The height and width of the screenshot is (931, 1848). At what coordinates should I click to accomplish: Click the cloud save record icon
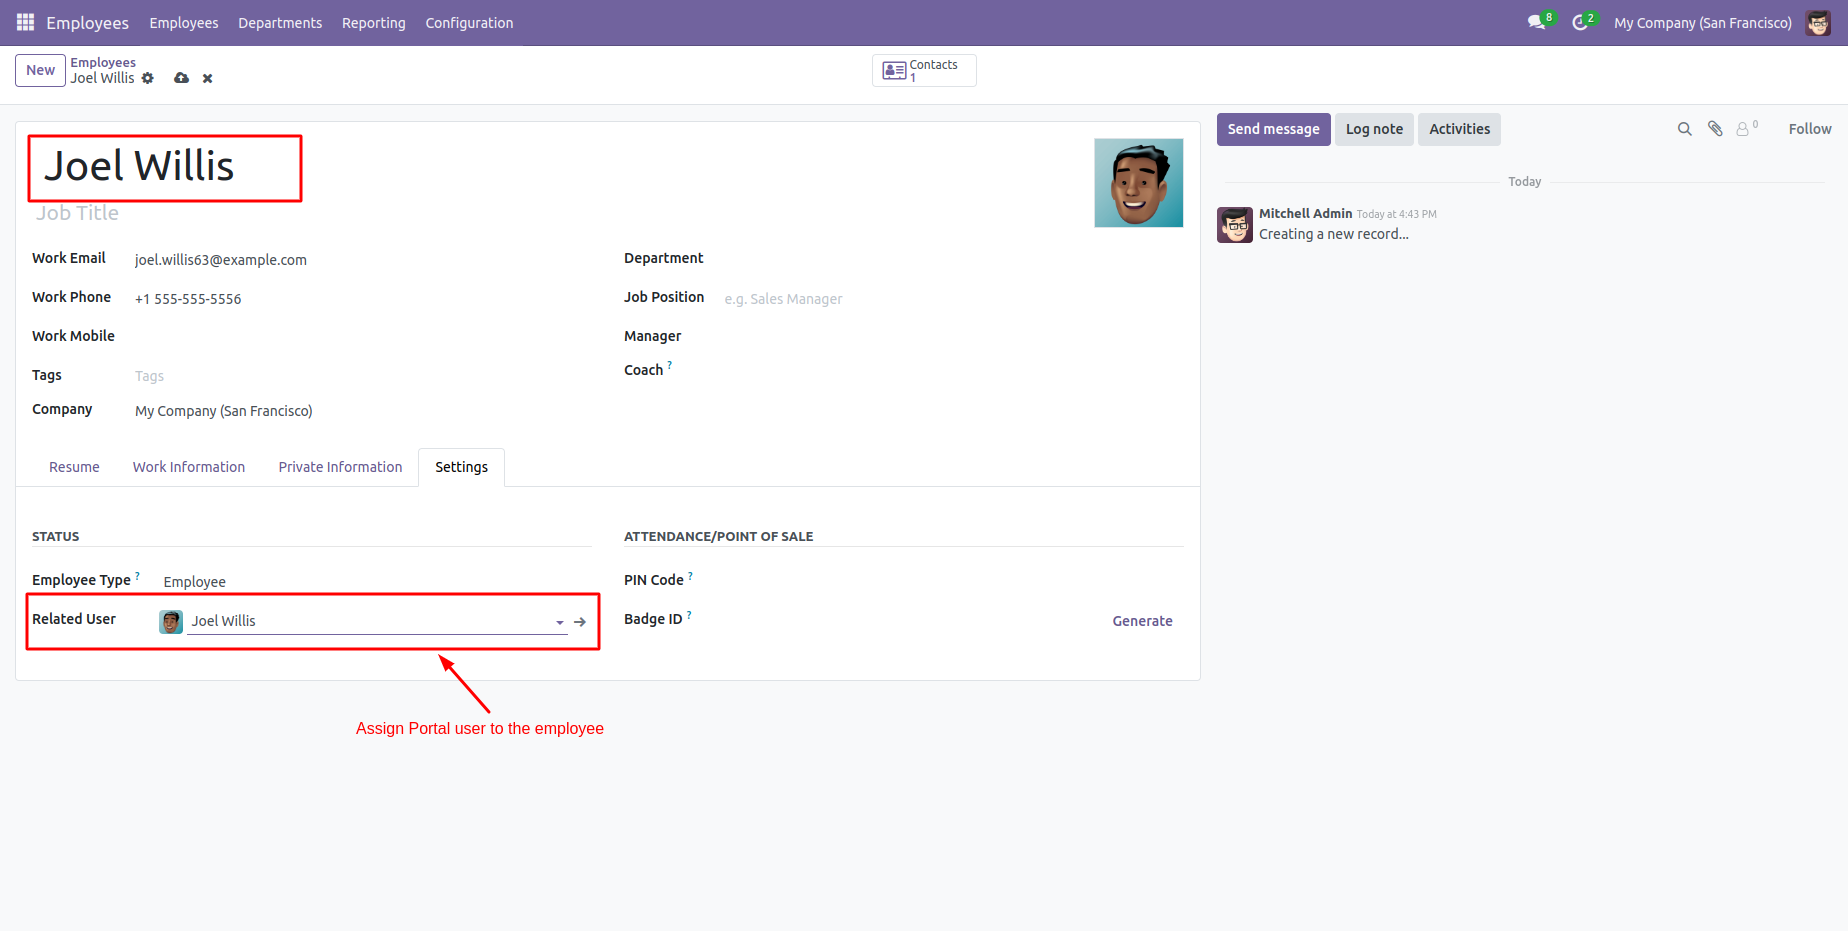[x=181, y=78]
